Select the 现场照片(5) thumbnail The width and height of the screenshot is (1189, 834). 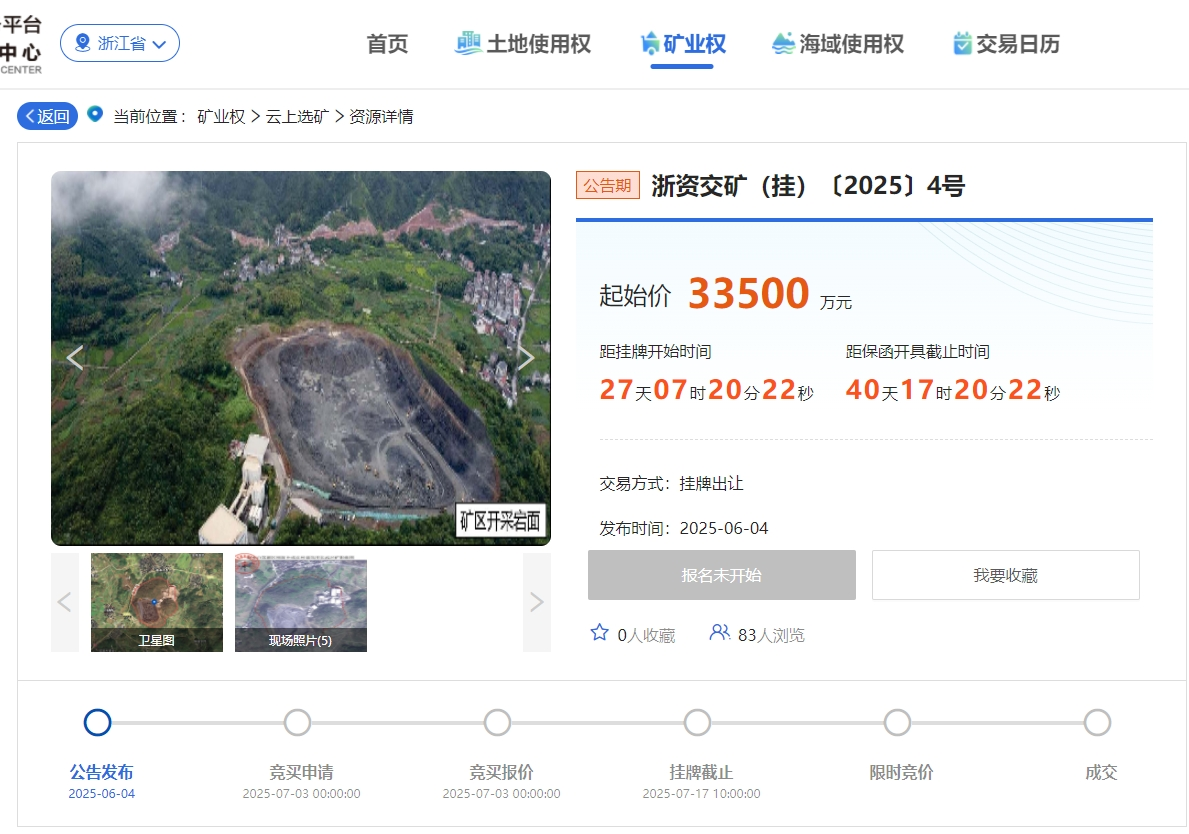point(301,602)
